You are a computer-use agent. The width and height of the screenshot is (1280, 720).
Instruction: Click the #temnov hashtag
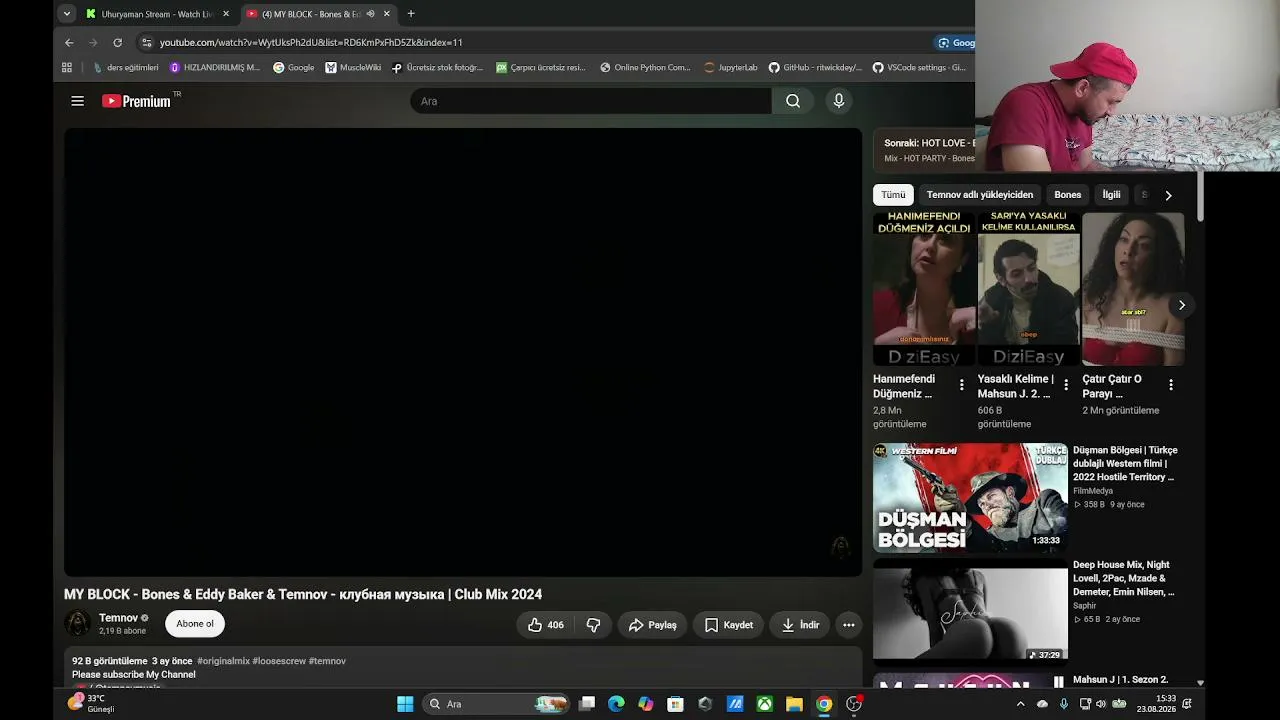[327, 661]
